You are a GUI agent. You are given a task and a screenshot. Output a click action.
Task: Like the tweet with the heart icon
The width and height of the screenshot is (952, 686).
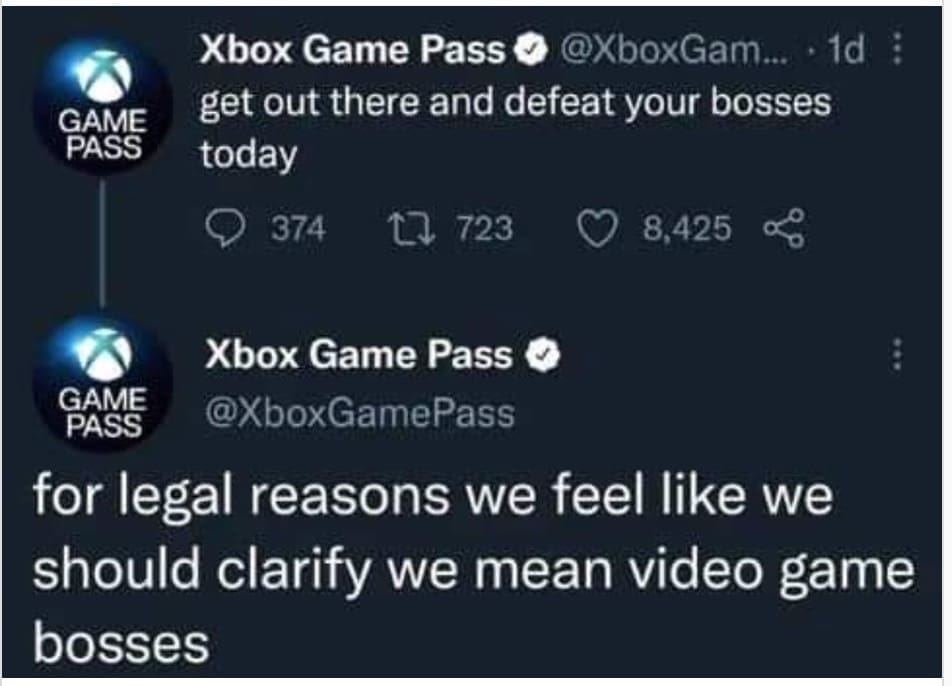(x=596, y=231)
